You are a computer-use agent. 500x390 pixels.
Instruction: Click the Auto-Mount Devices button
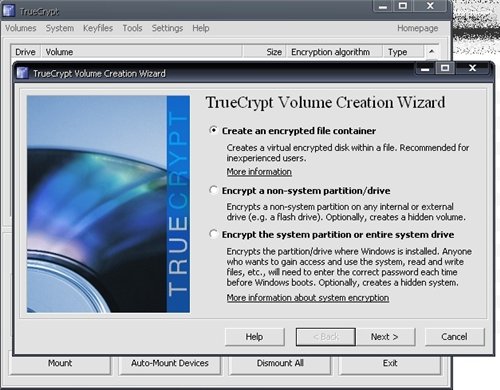pos(170,363)
